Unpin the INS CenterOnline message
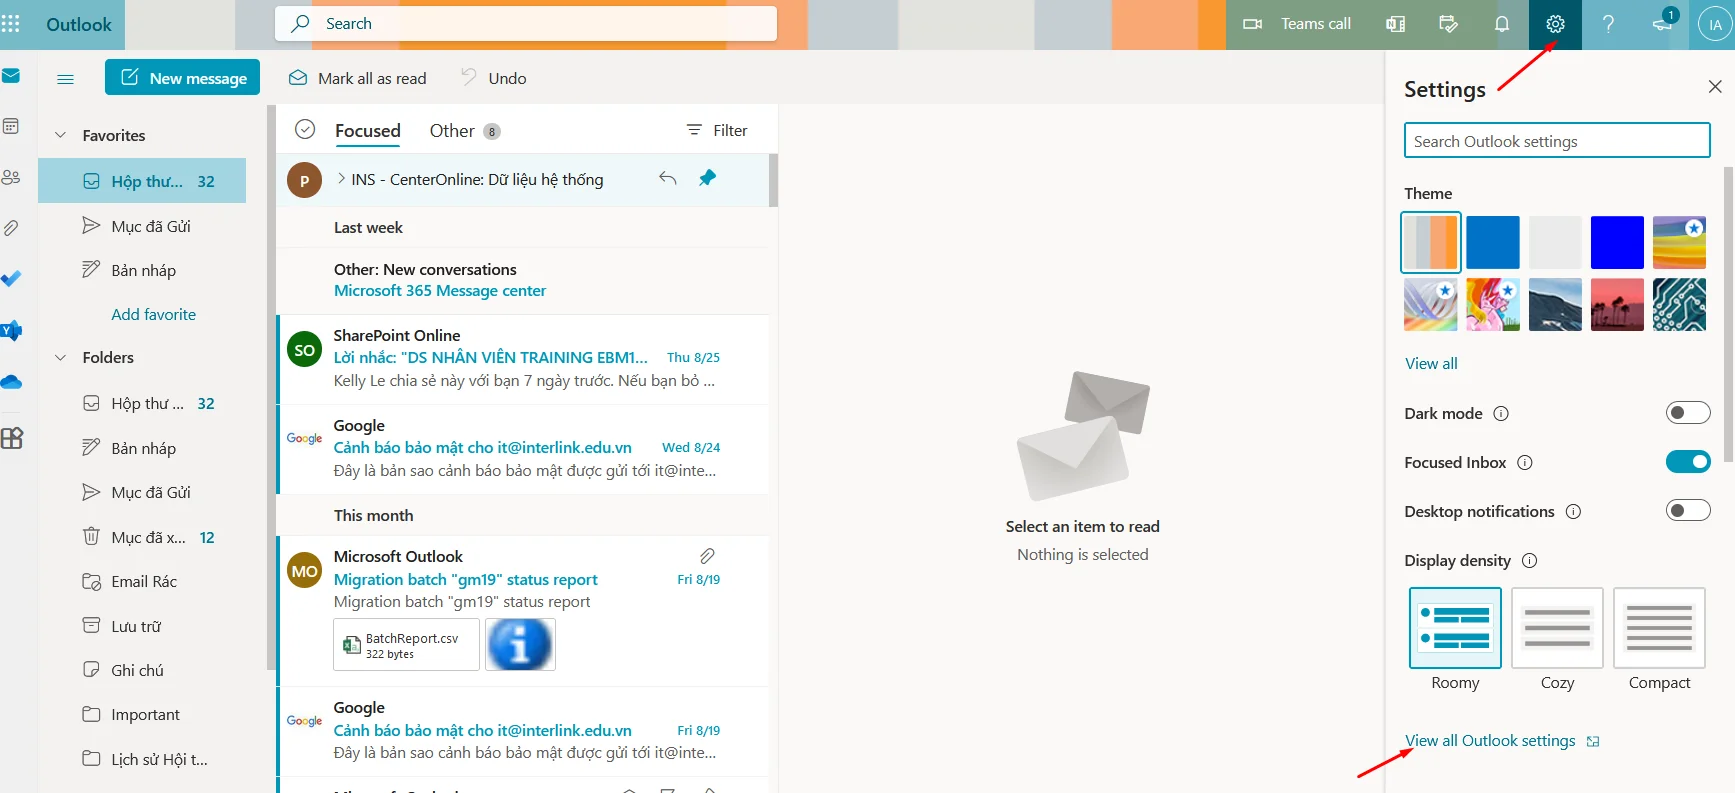Image resolution: width=1735 pixels, height=793 pixels. click(707, 178)
